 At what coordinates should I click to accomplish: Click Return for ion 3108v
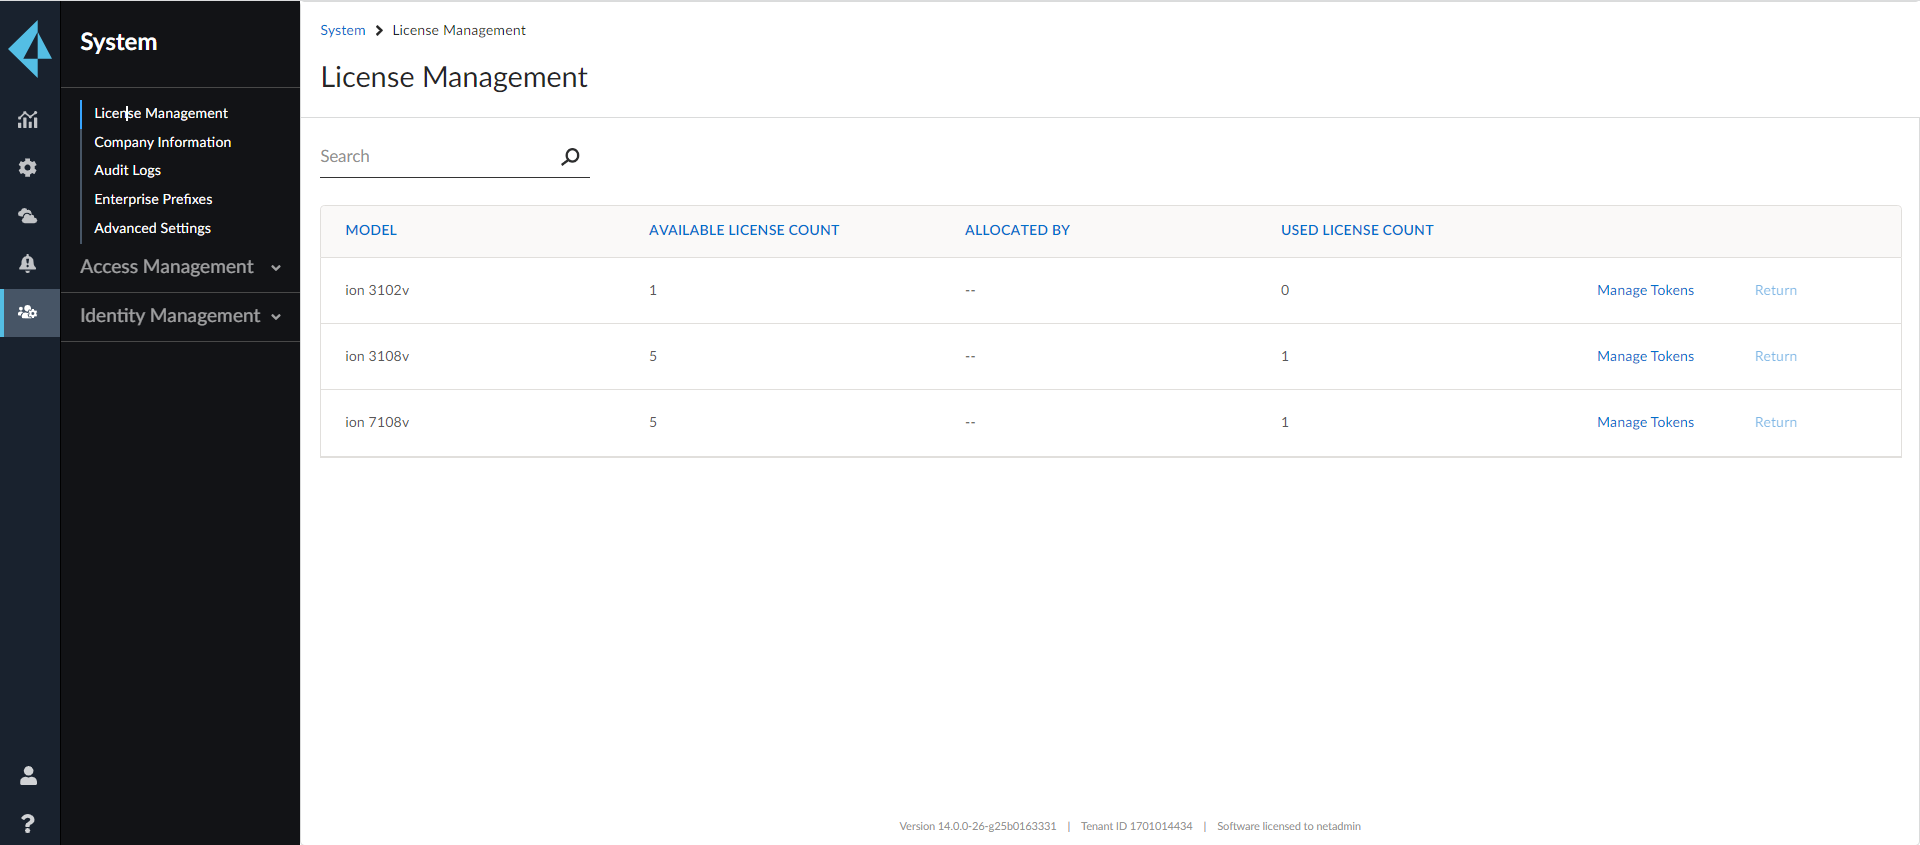click(x=1775, y=356)
